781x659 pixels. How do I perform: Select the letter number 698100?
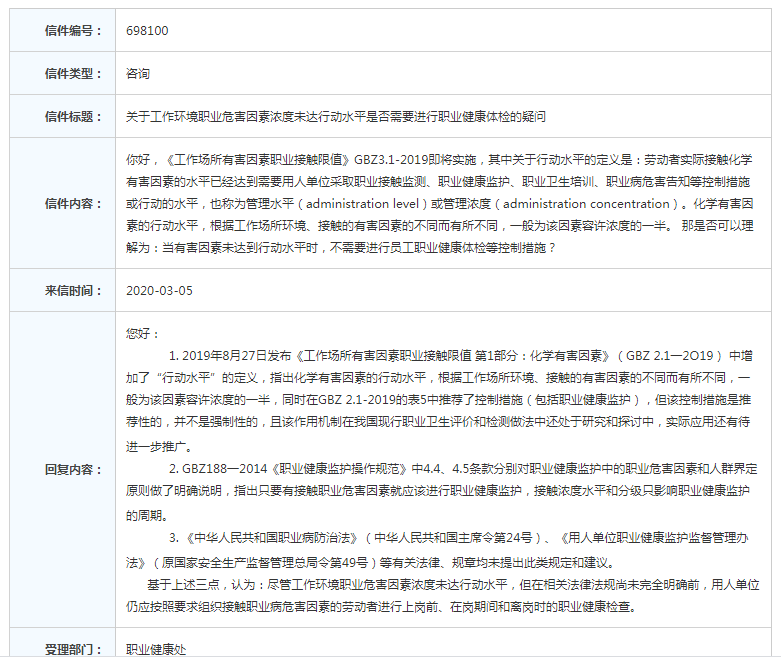(147, 31)
